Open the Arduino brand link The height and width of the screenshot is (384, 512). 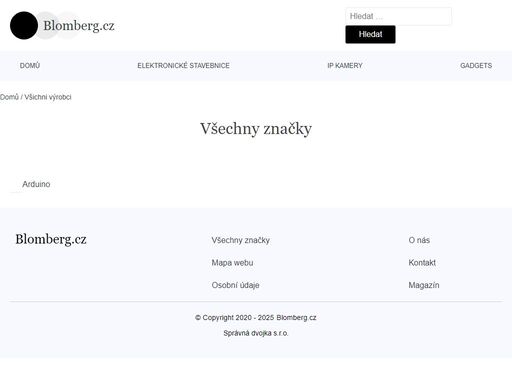36,184
